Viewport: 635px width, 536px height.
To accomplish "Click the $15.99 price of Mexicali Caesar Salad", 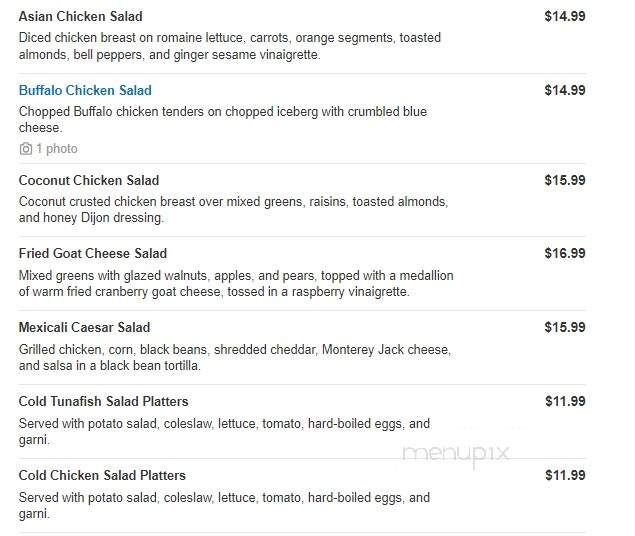I will (565, 328).
